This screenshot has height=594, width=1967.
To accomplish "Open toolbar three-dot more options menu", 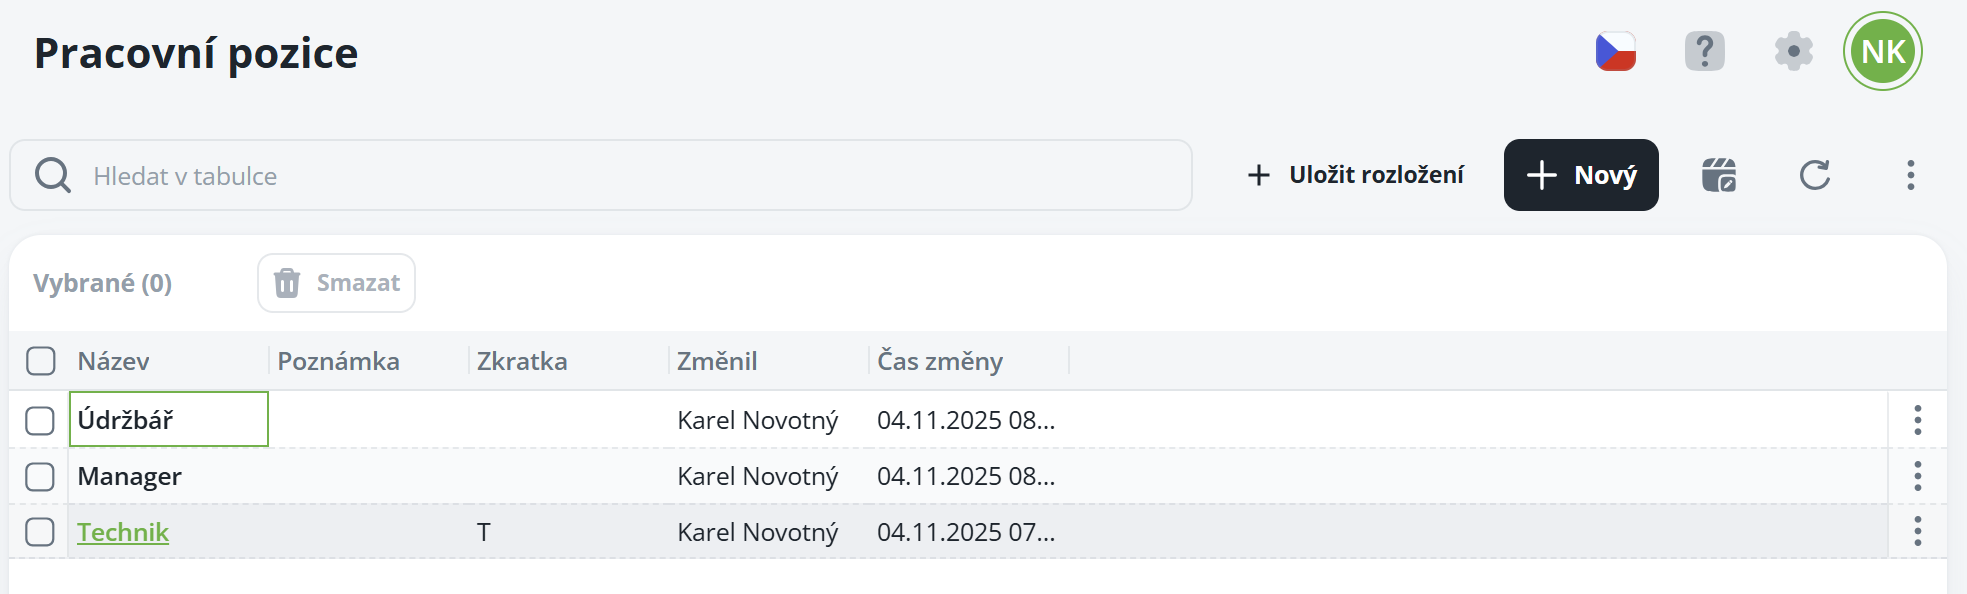I will point(1910,175).
